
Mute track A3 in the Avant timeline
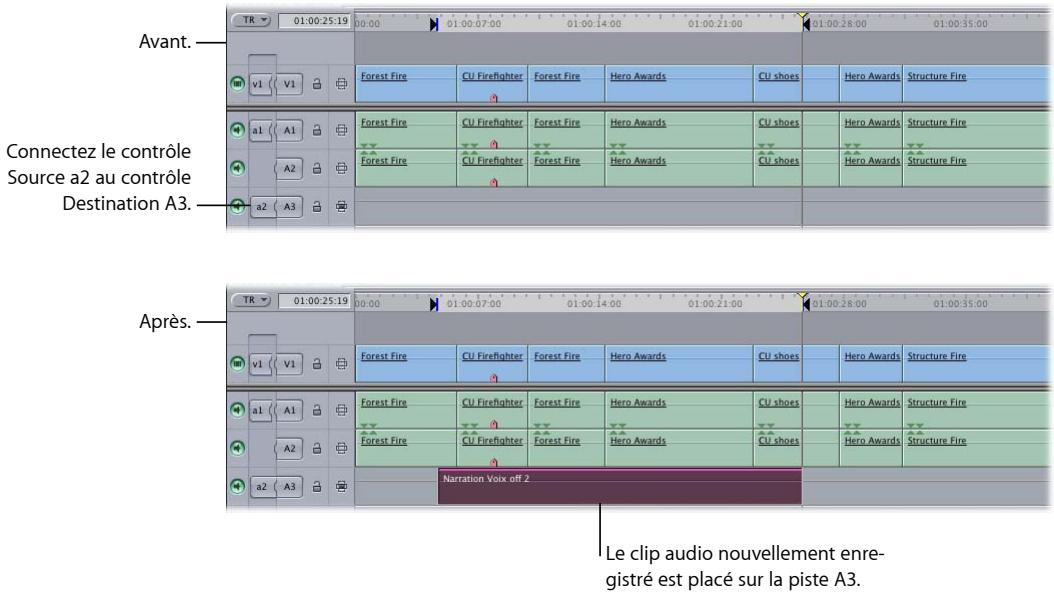[237, 206]
